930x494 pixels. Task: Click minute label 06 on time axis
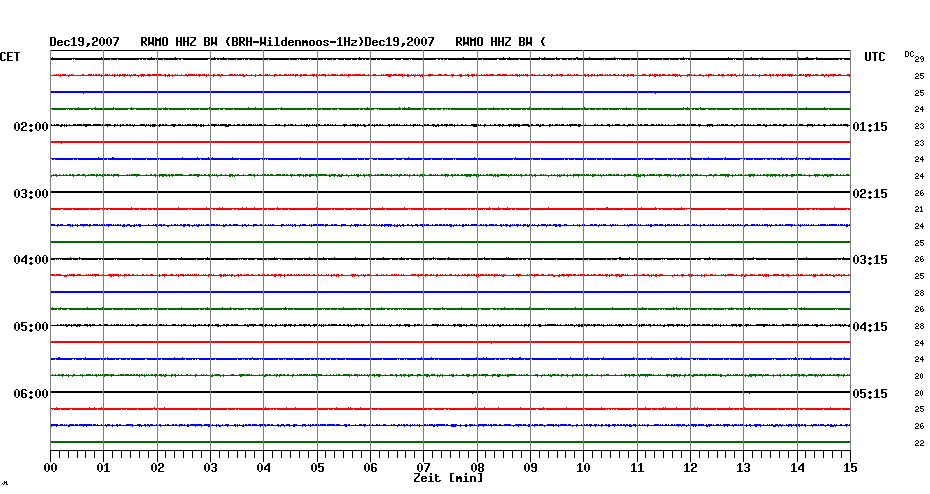pyautogui.click(x=370, y=468)
